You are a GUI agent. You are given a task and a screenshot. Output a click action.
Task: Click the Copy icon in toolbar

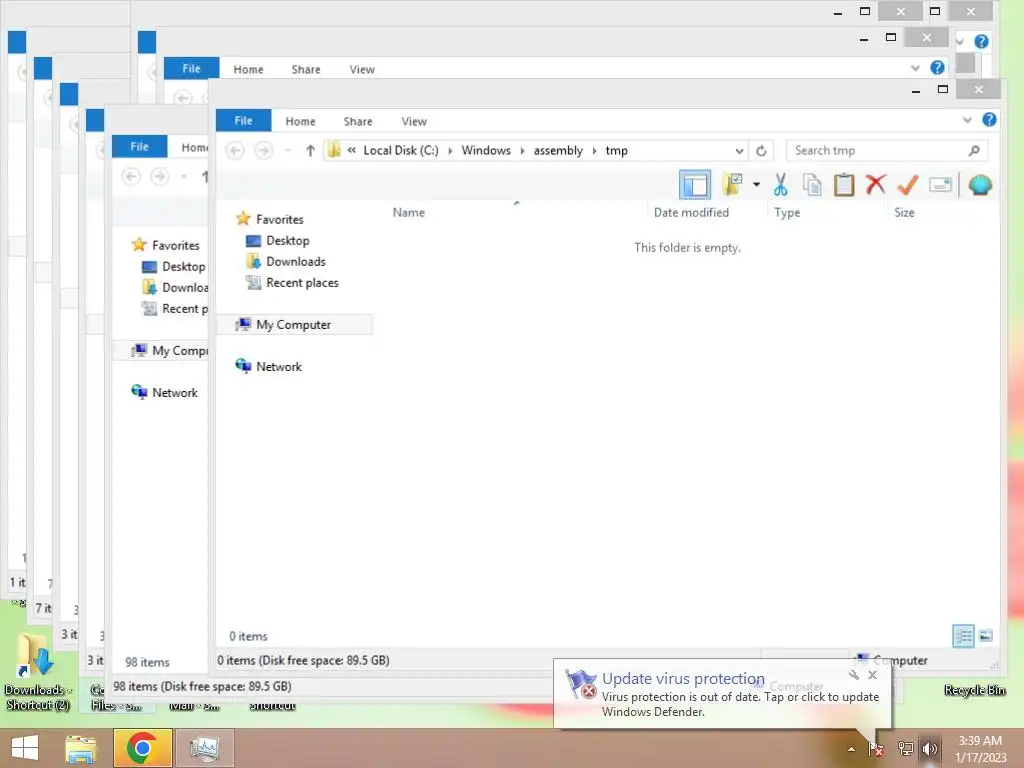(812, 185)
